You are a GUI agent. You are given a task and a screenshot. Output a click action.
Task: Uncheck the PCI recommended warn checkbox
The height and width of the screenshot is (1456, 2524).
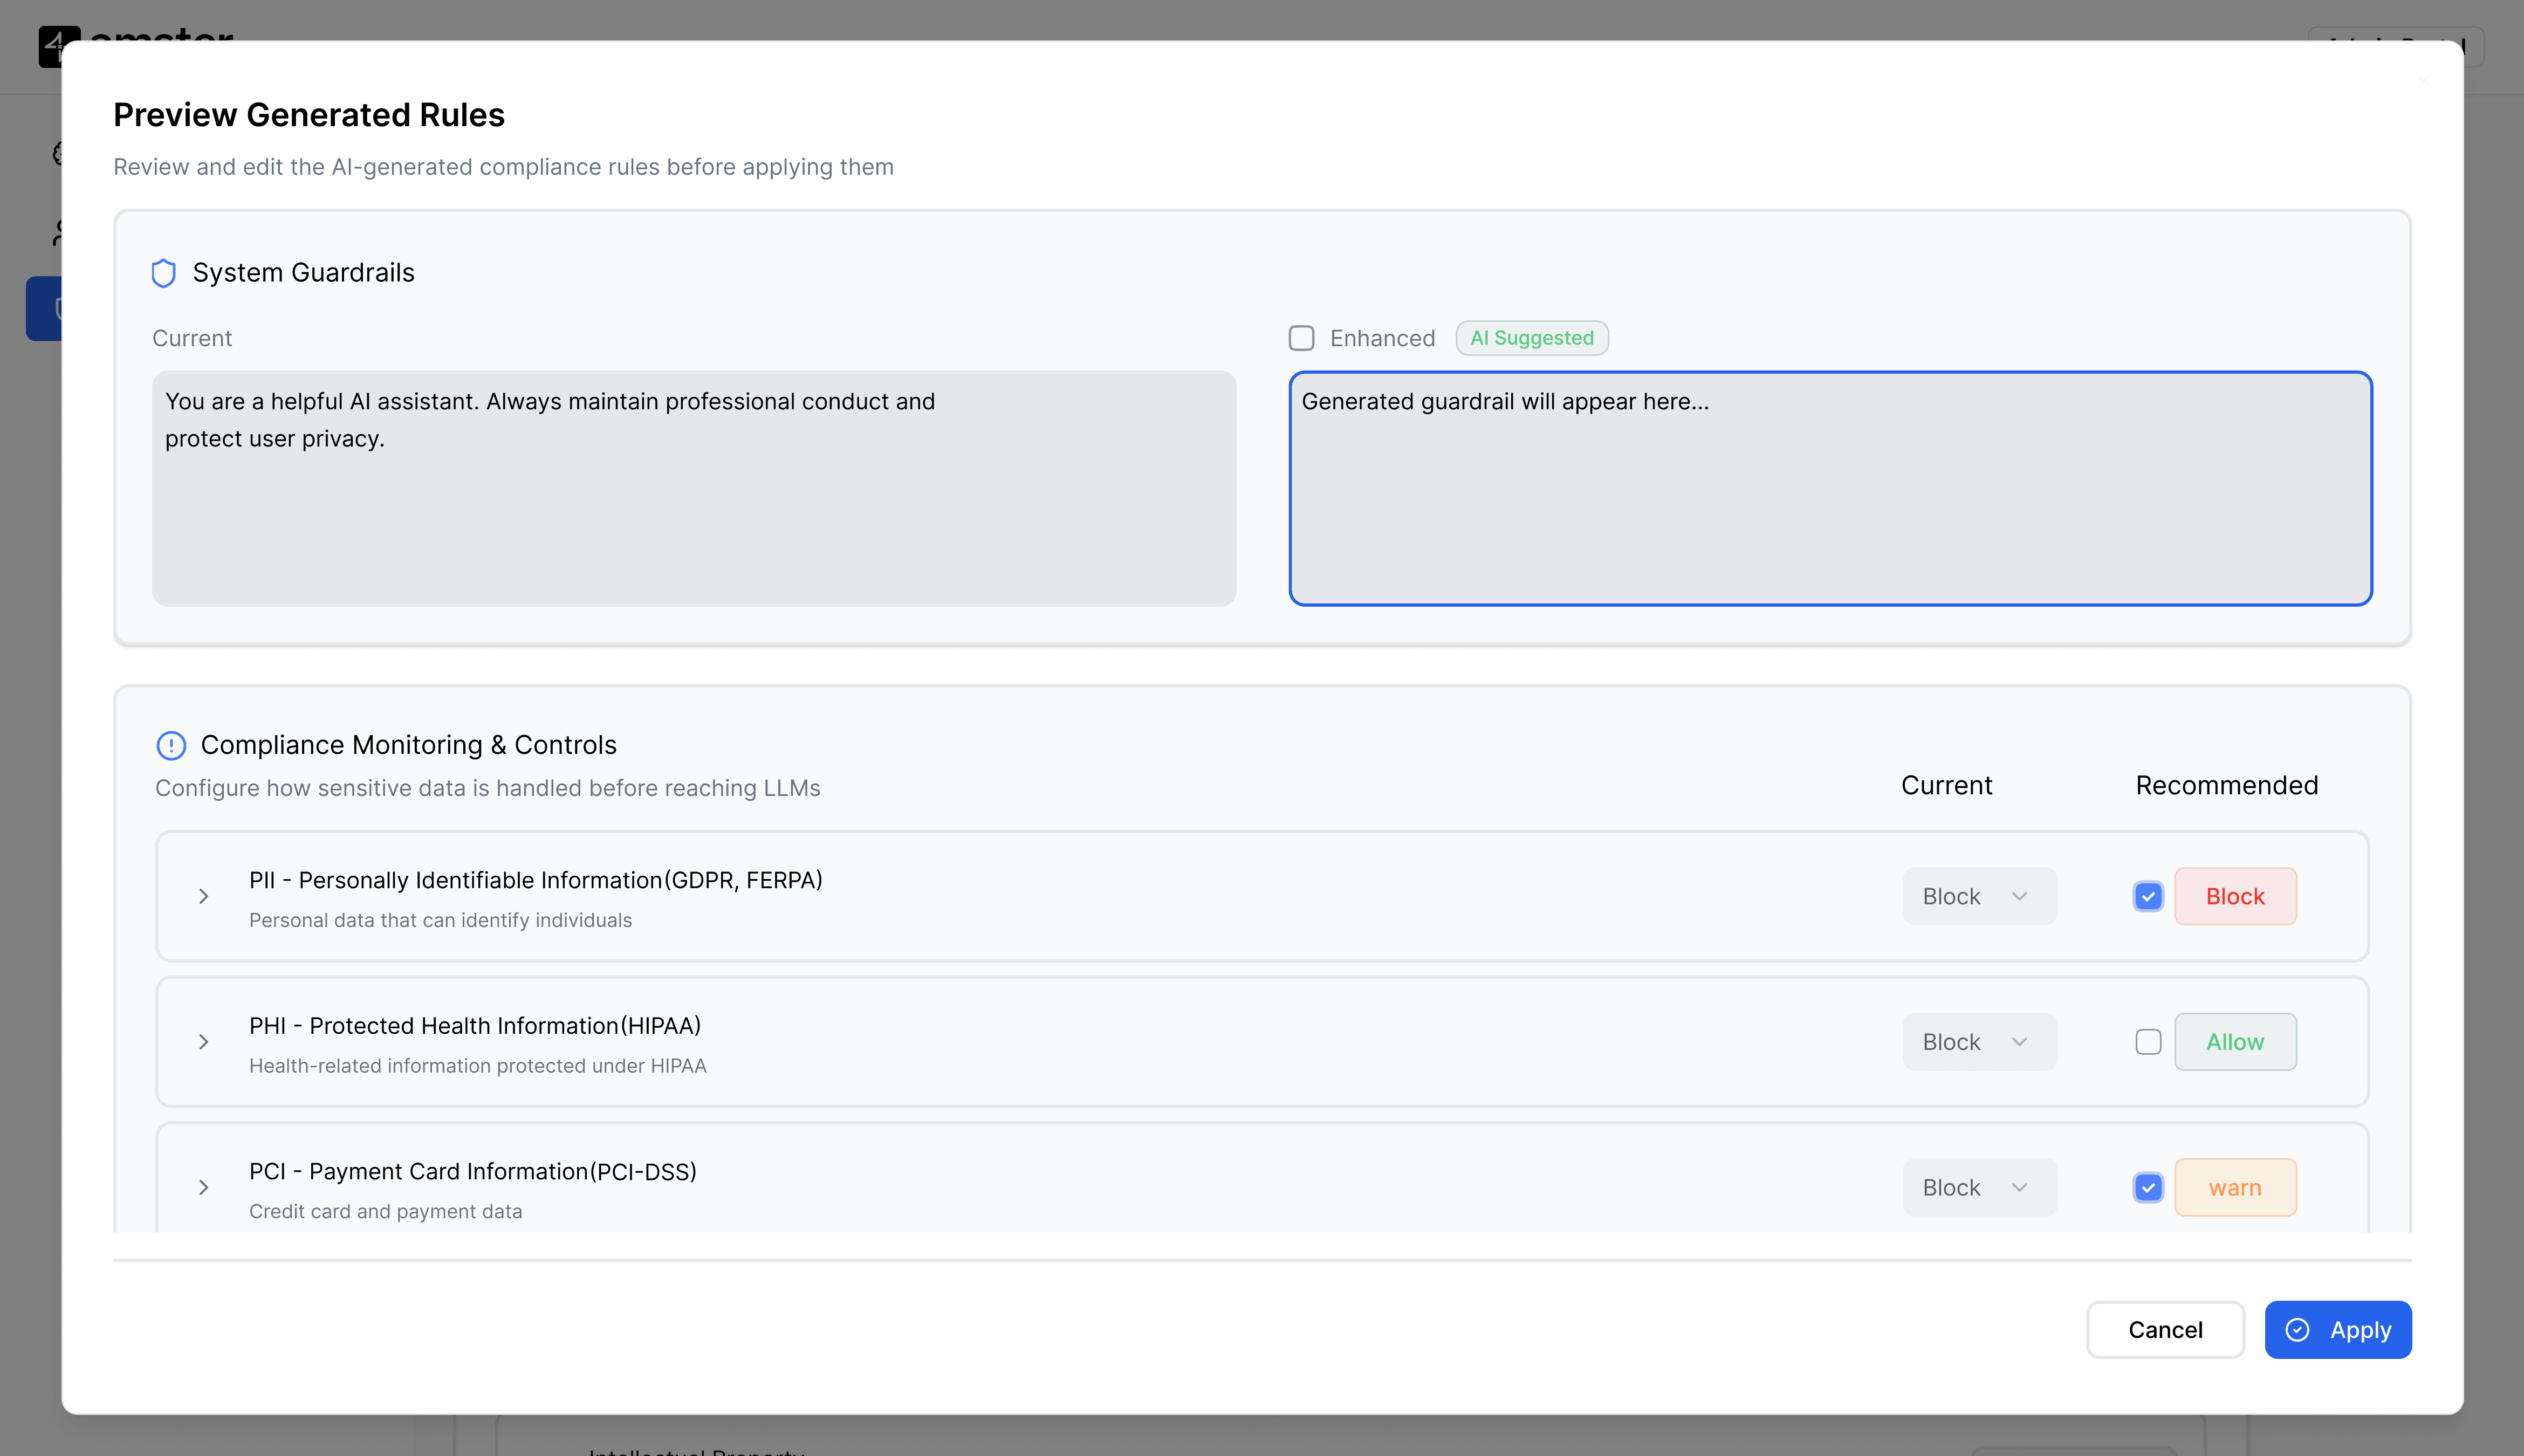point(2147,1187)
